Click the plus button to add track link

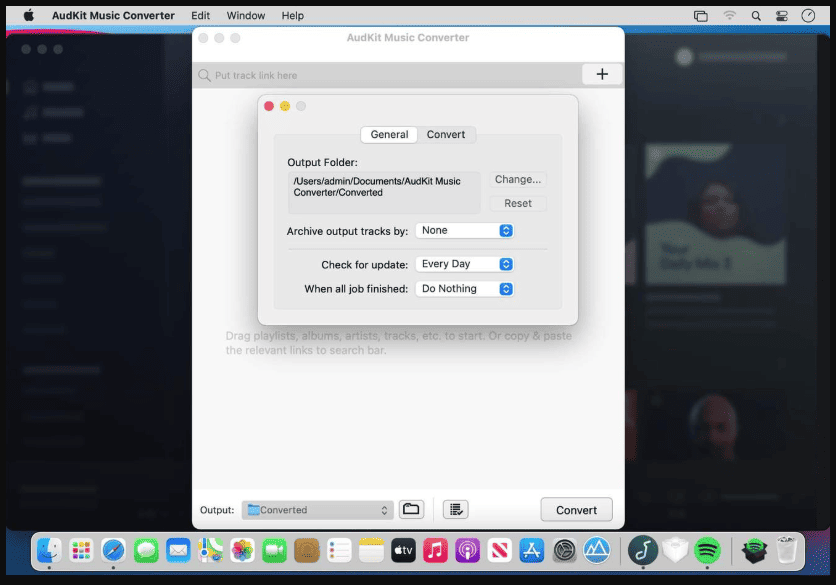click(602, 74)
